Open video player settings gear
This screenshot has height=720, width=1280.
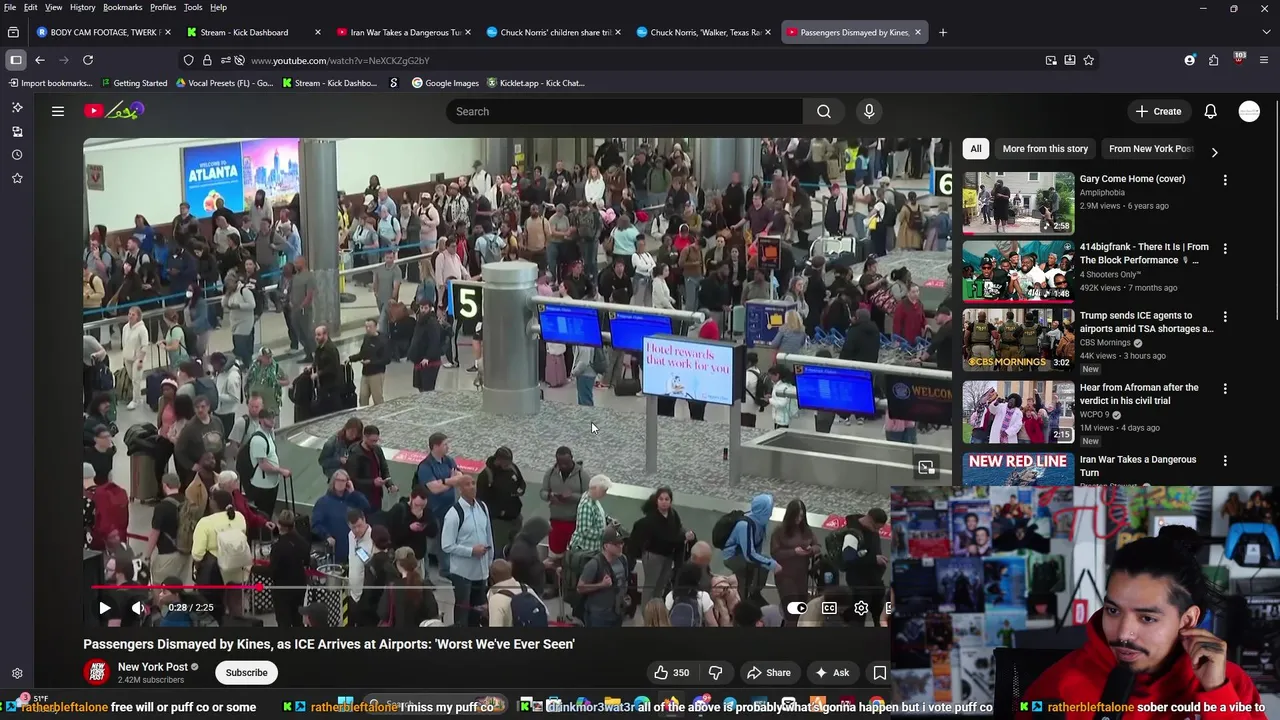coord(861,608)
